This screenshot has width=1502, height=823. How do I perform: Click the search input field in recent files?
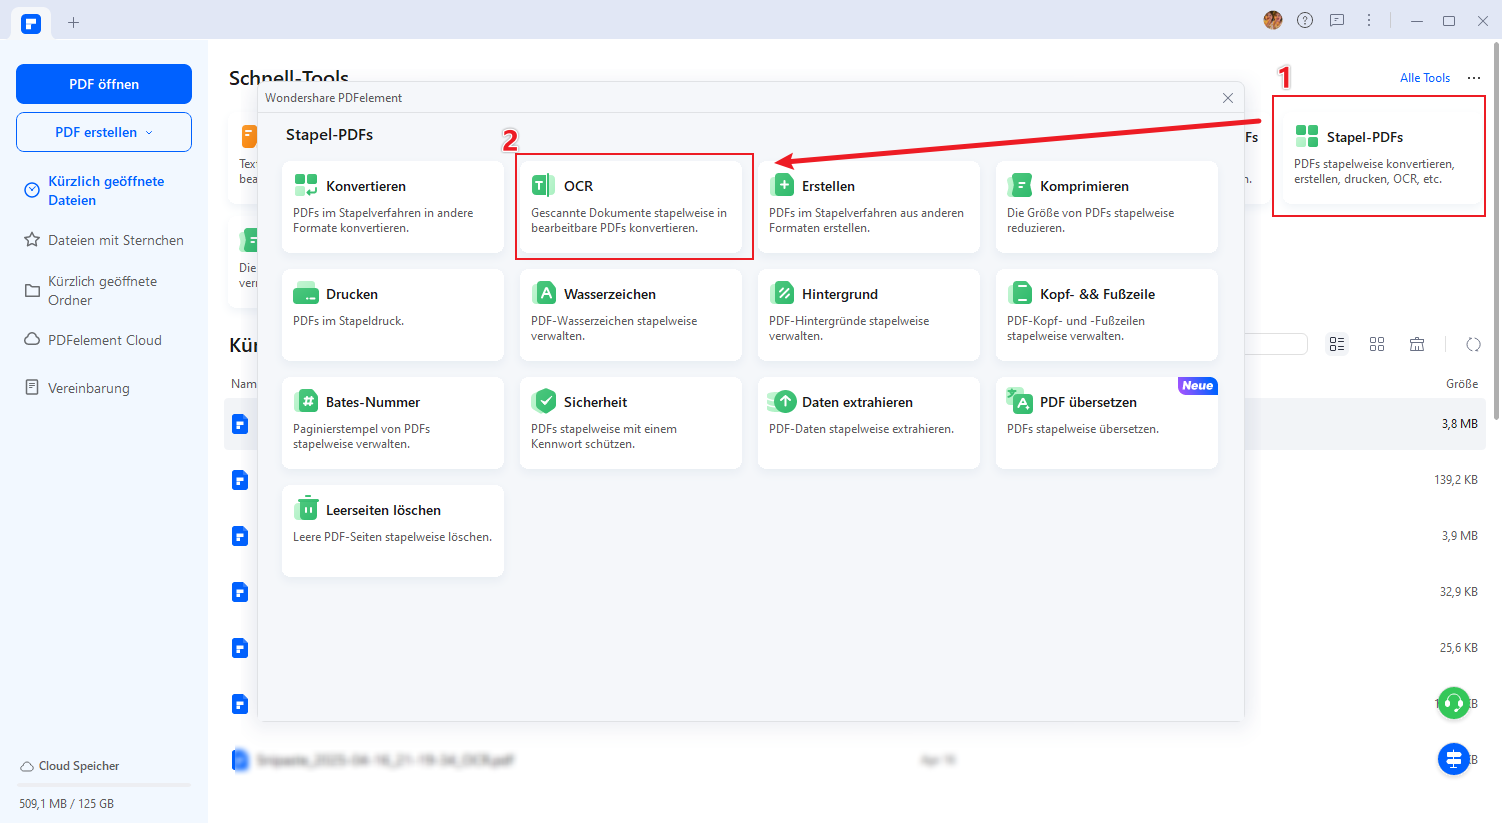tap(1276, 344)
